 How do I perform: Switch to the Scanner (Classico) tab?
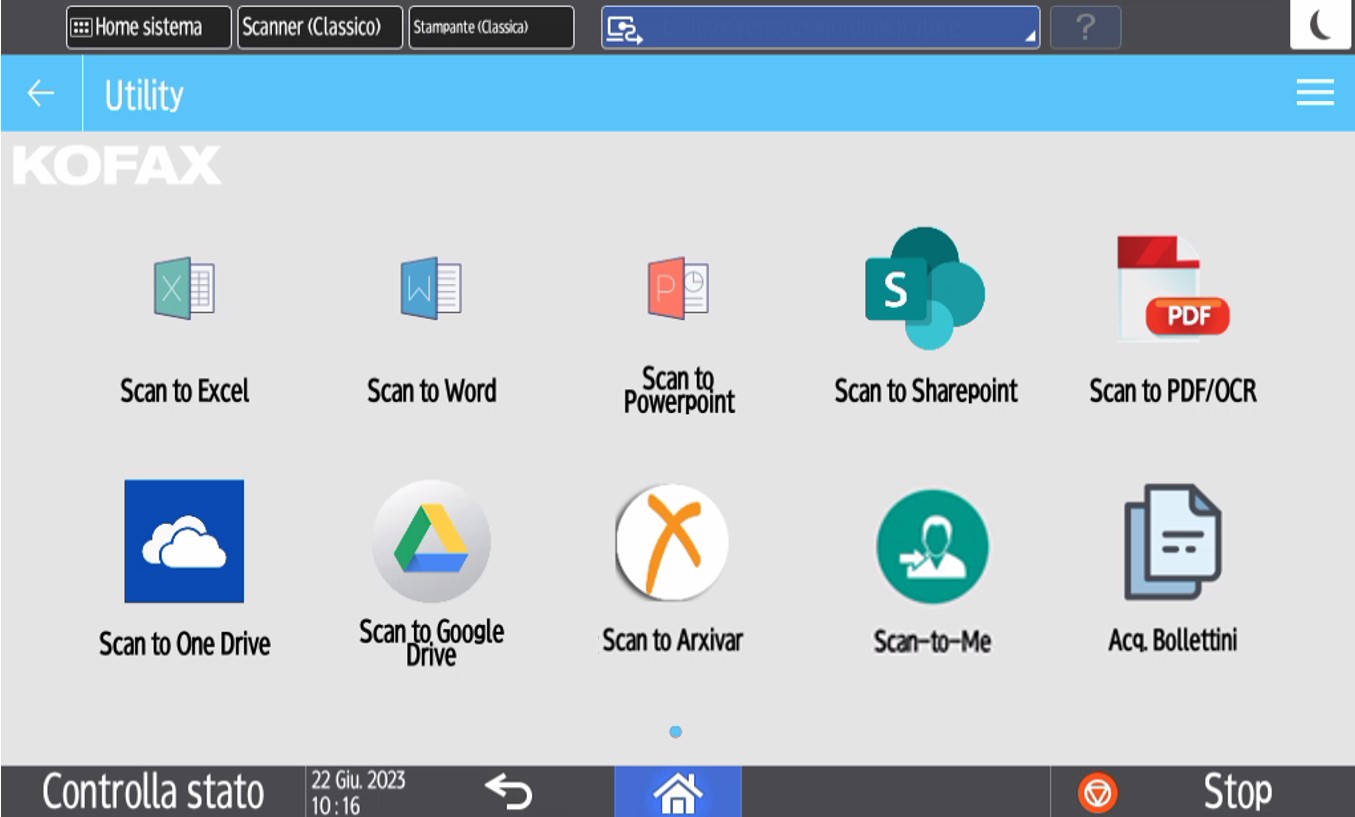[x=320, y=28]
